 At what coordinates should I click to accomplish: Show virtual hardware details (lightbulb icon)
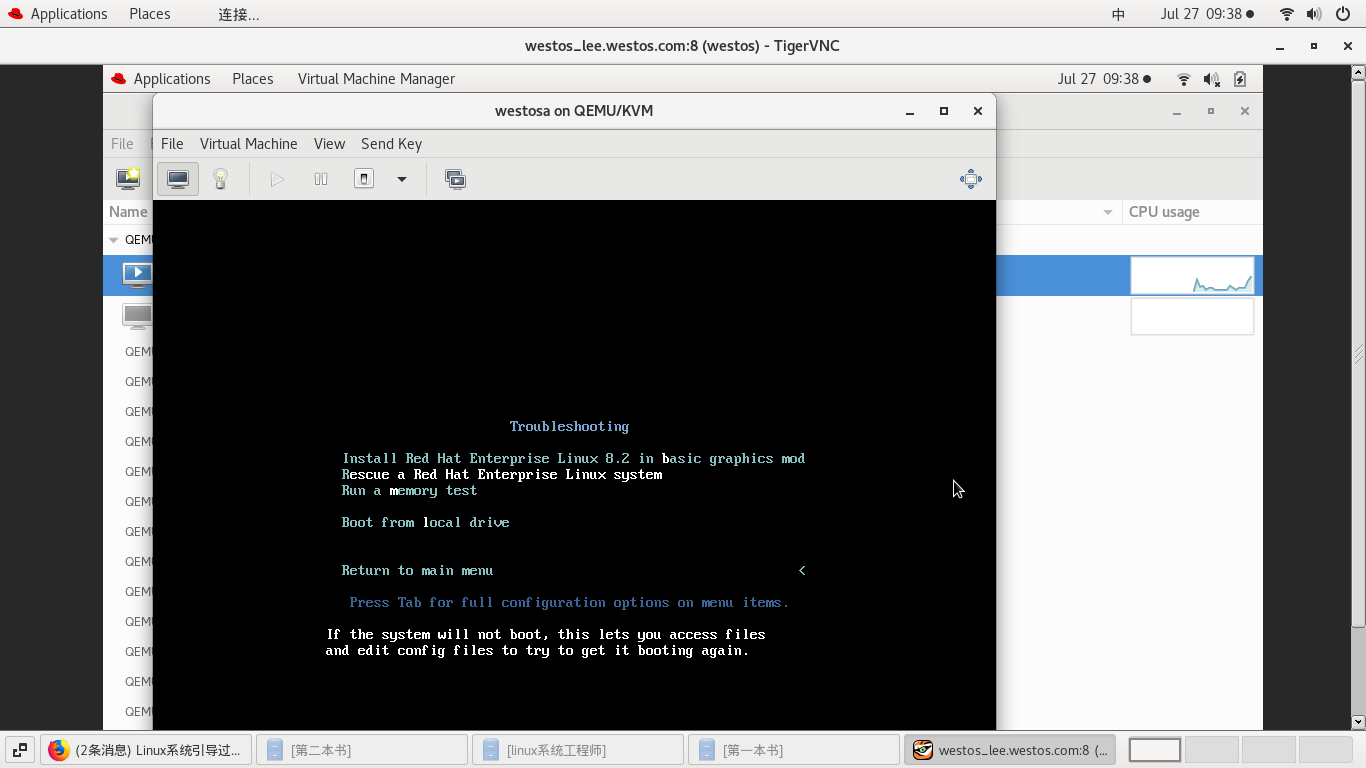pyautogui.click(x=221, y=179)
